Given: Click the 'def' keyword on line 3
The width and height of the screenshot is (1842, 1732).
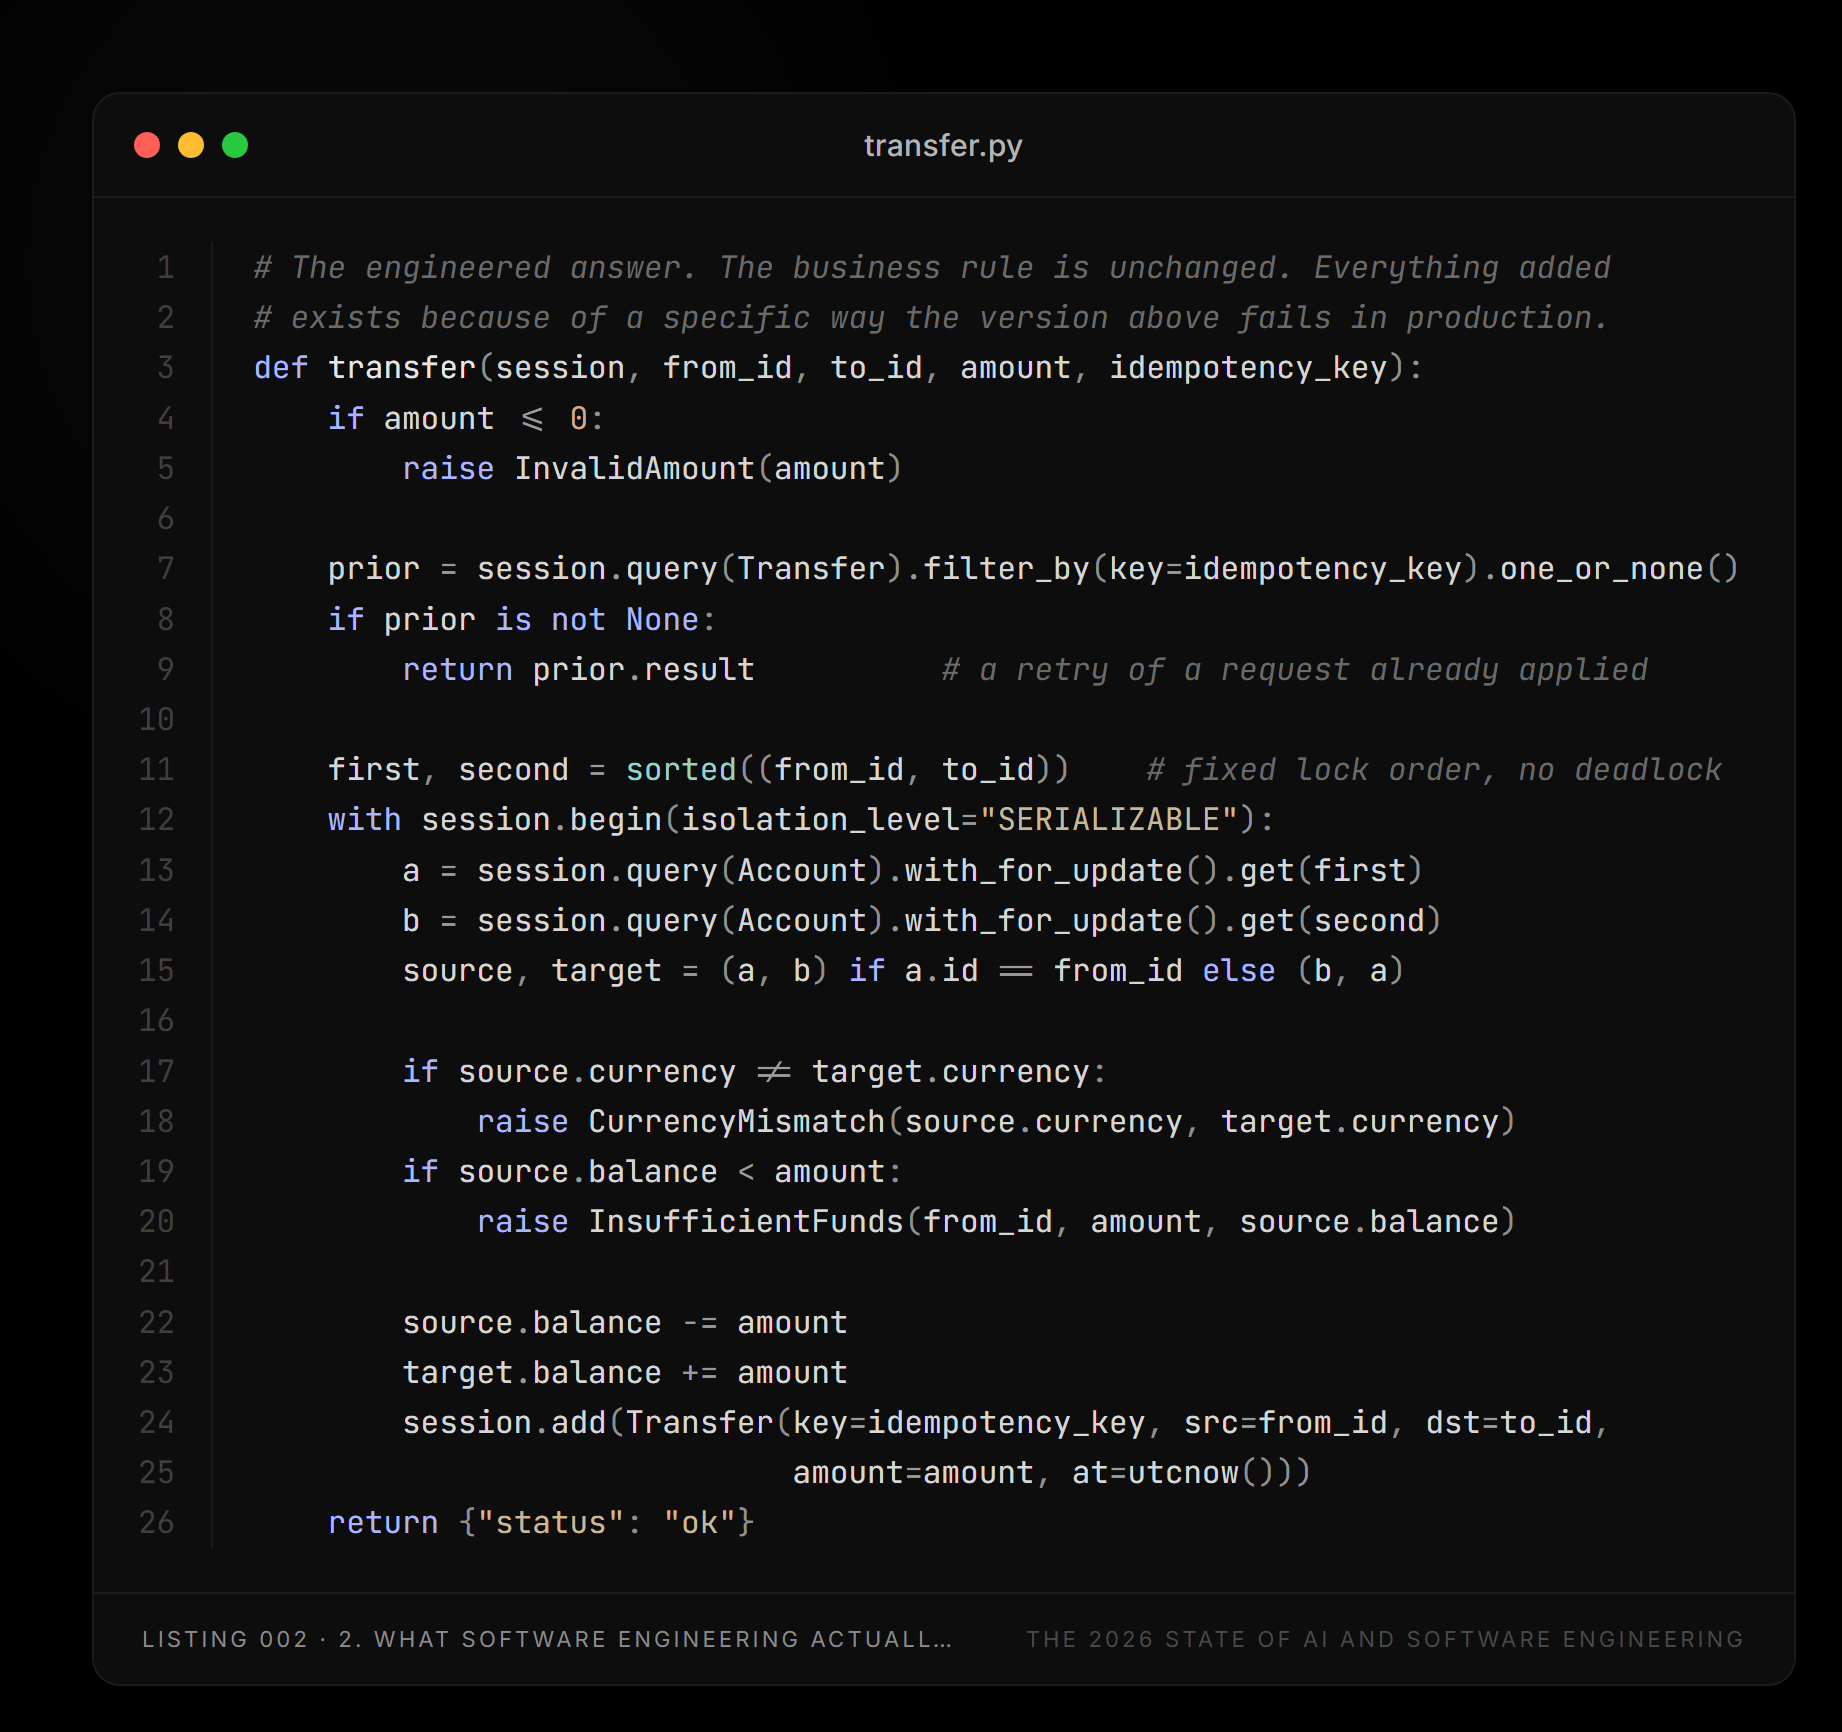Looking at the screenshot, I should (281, 368).
